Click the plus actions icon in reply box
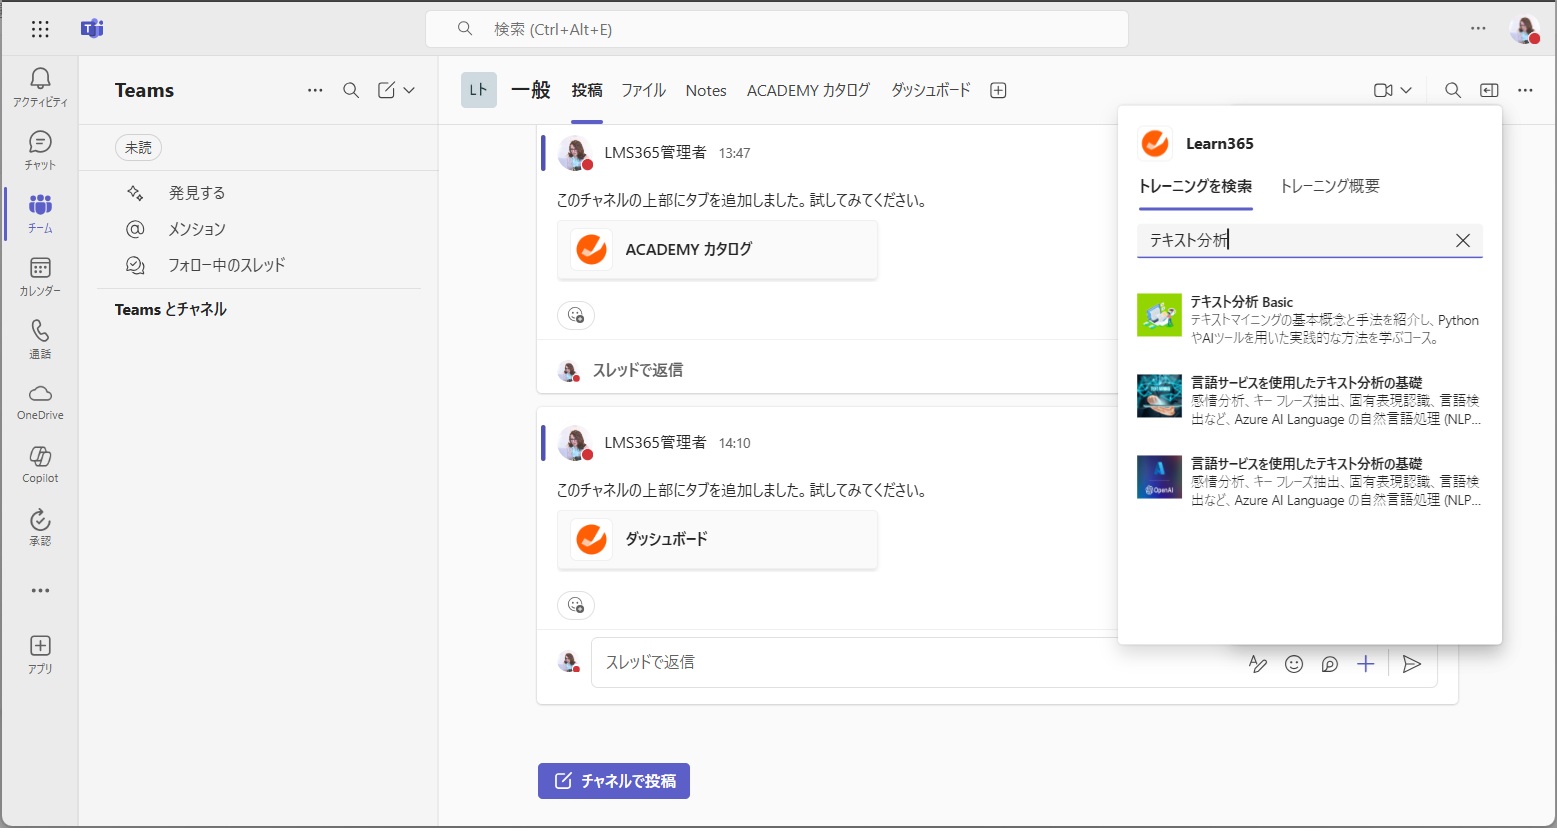The image size is (1557, 828). [1366, 664]
